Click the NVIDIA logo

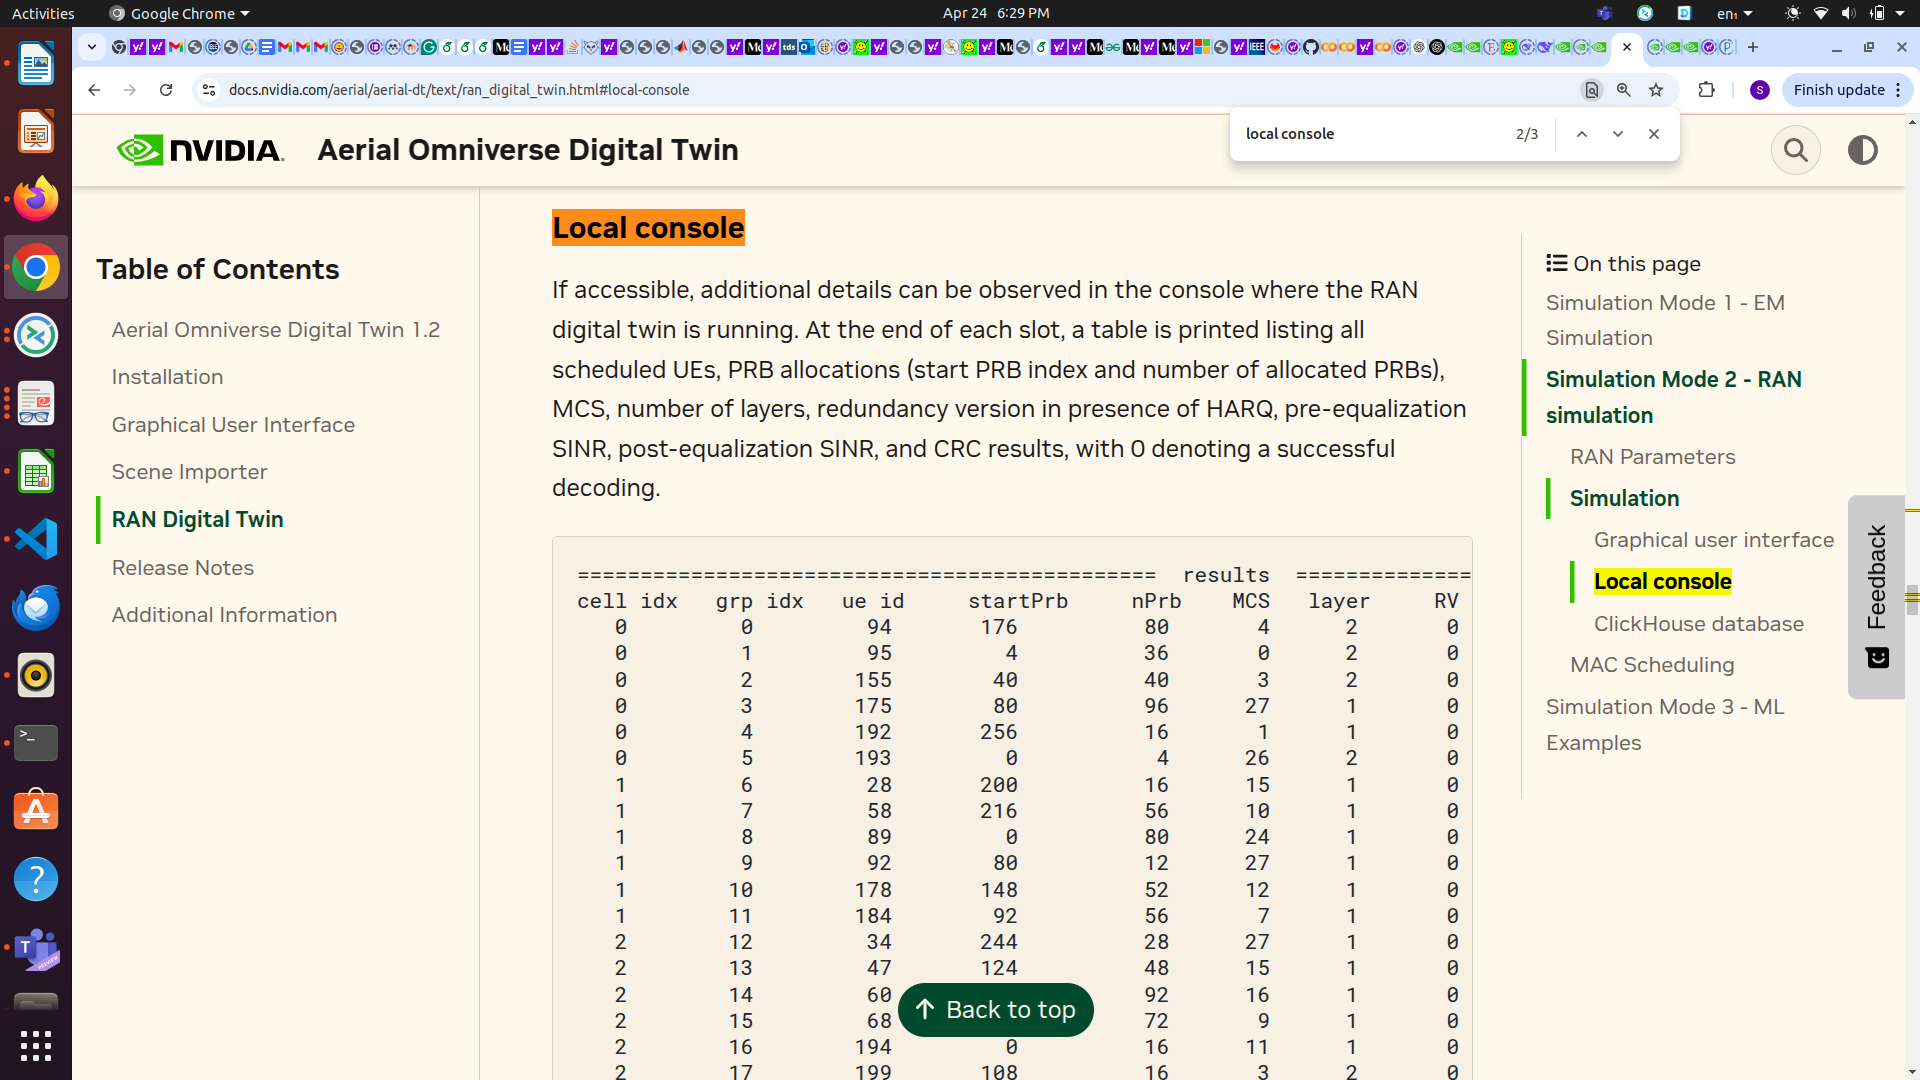201,150
